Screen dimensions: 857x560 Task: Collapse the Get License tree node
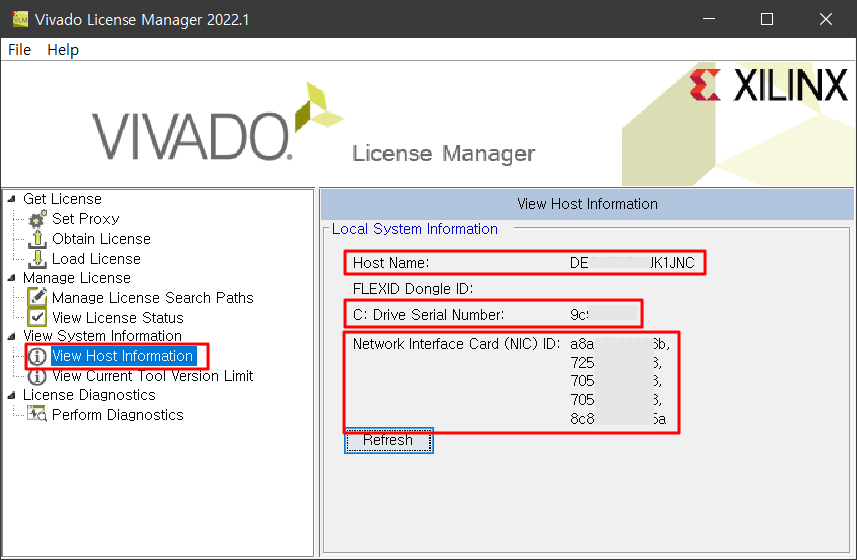point(11,199)
